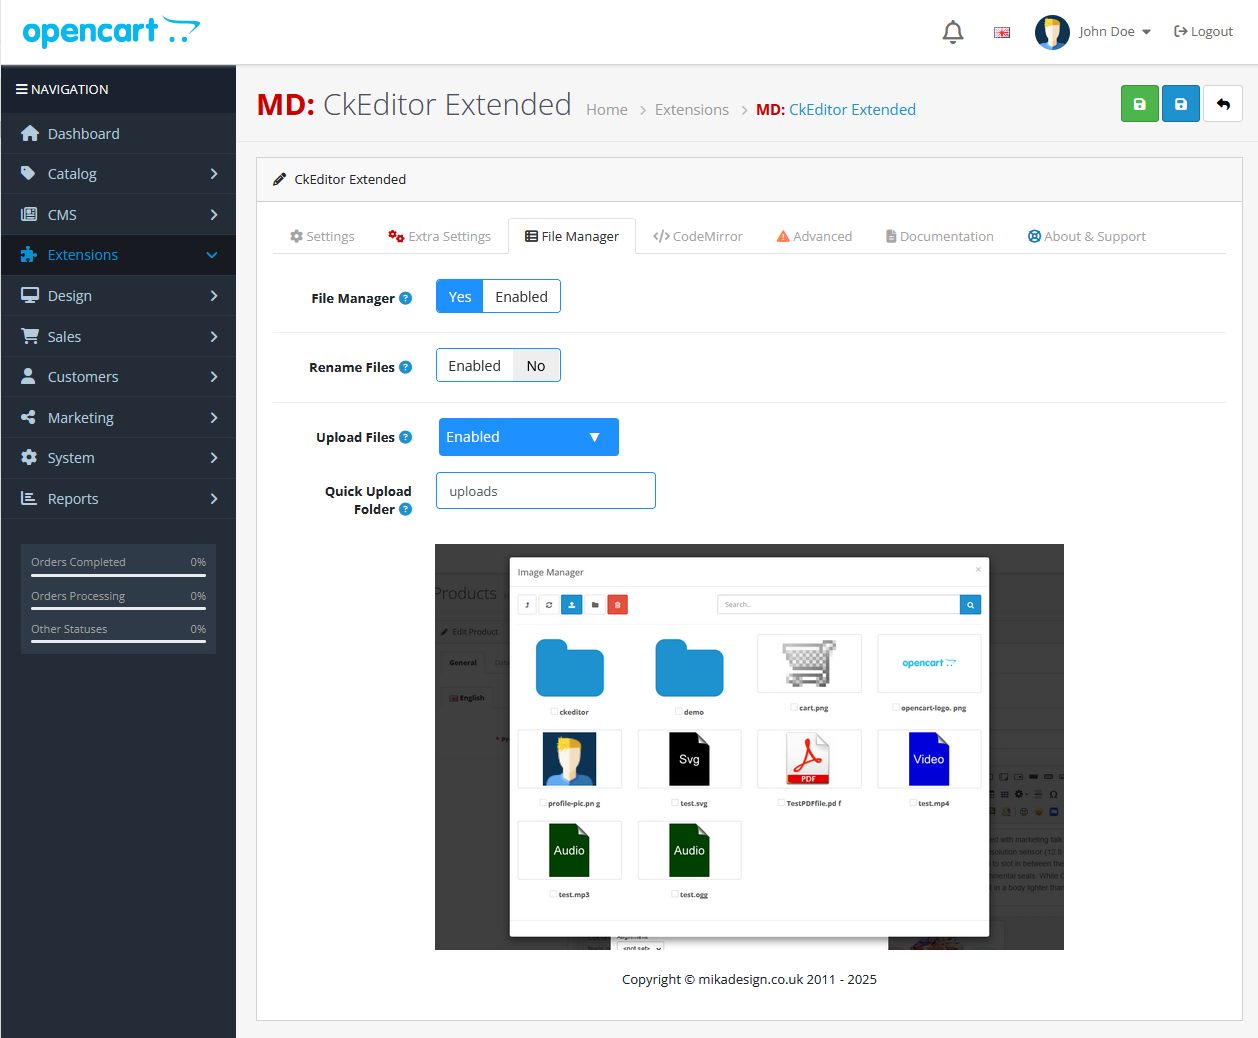The image size is (1258, 1038).
Task: Open the notifications bell
Action: [953, 32]
